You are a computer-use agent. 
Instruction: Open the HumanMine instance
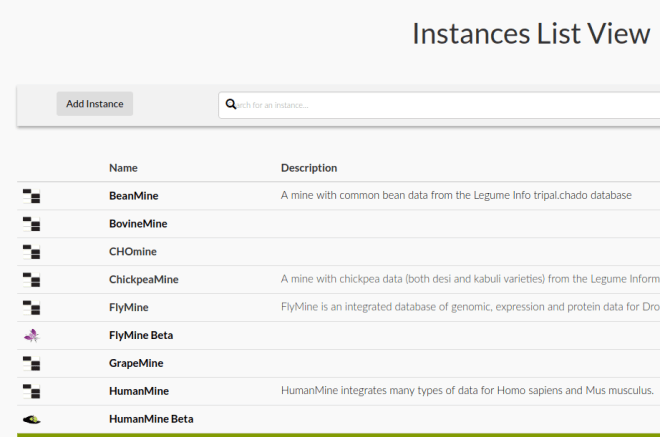pos(139,391)
